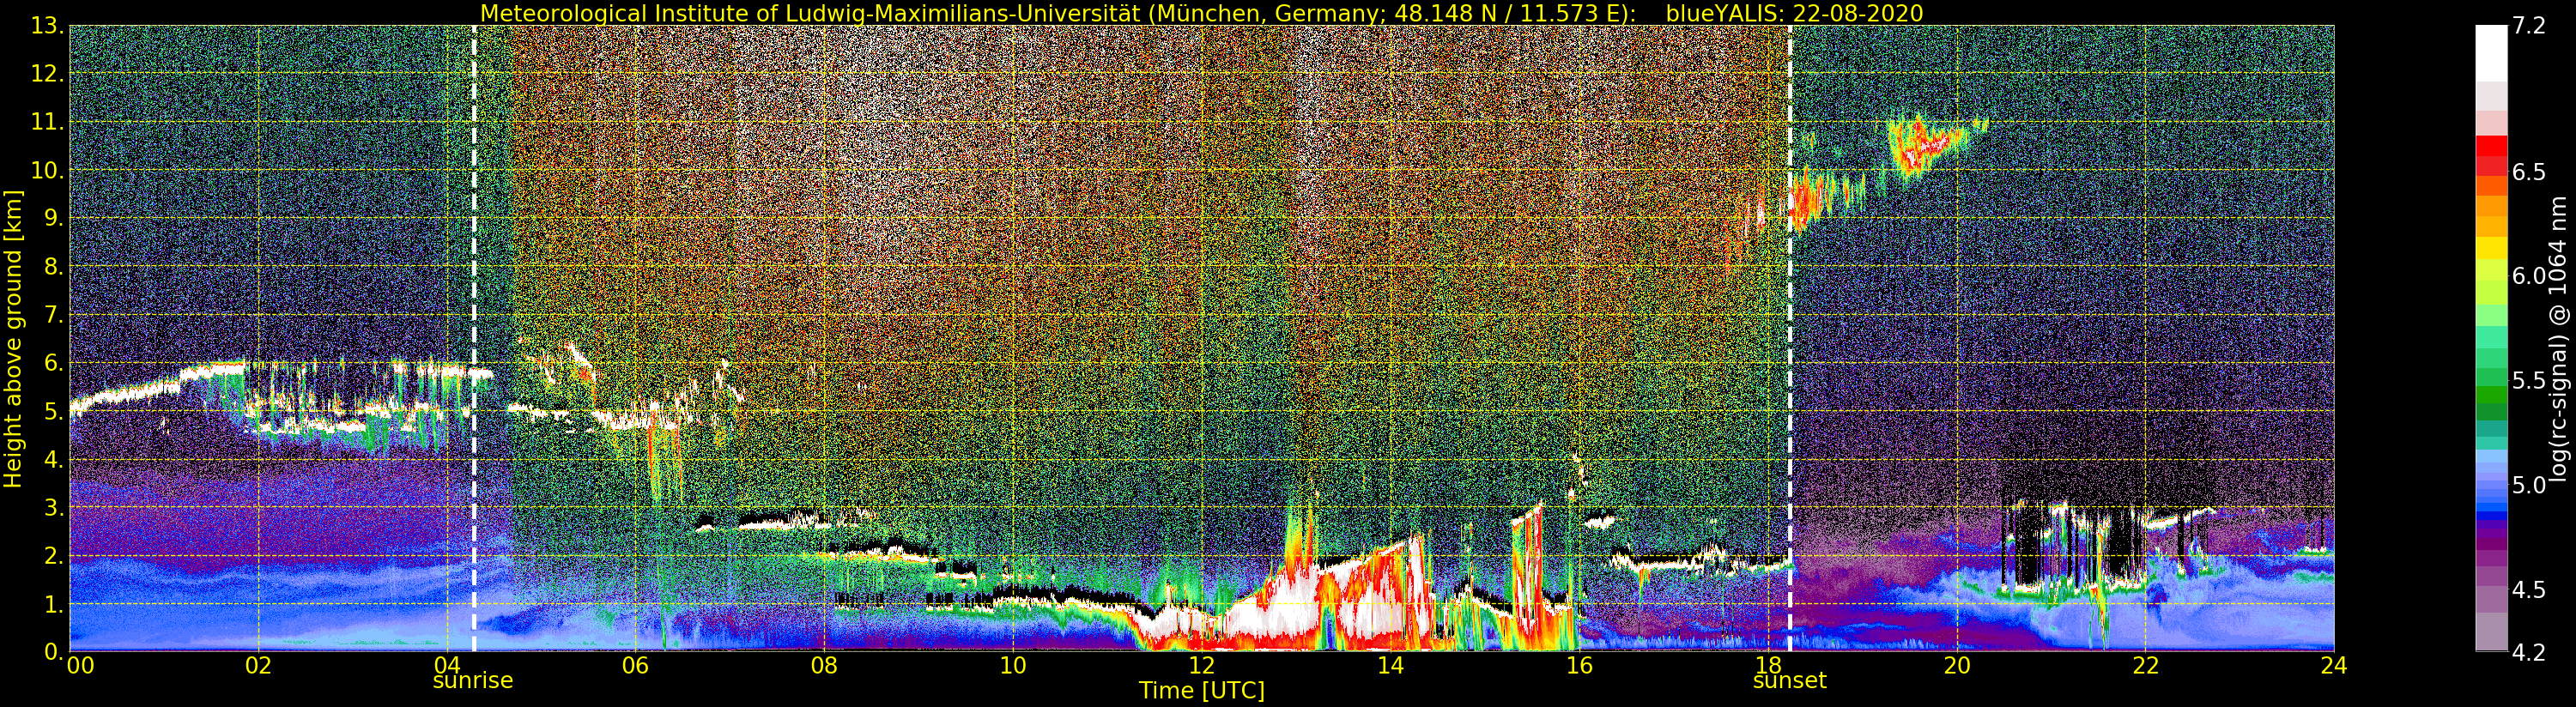Select the white dashed sunrise line
The image size is (2576, 707).
(x=474, y=300)
